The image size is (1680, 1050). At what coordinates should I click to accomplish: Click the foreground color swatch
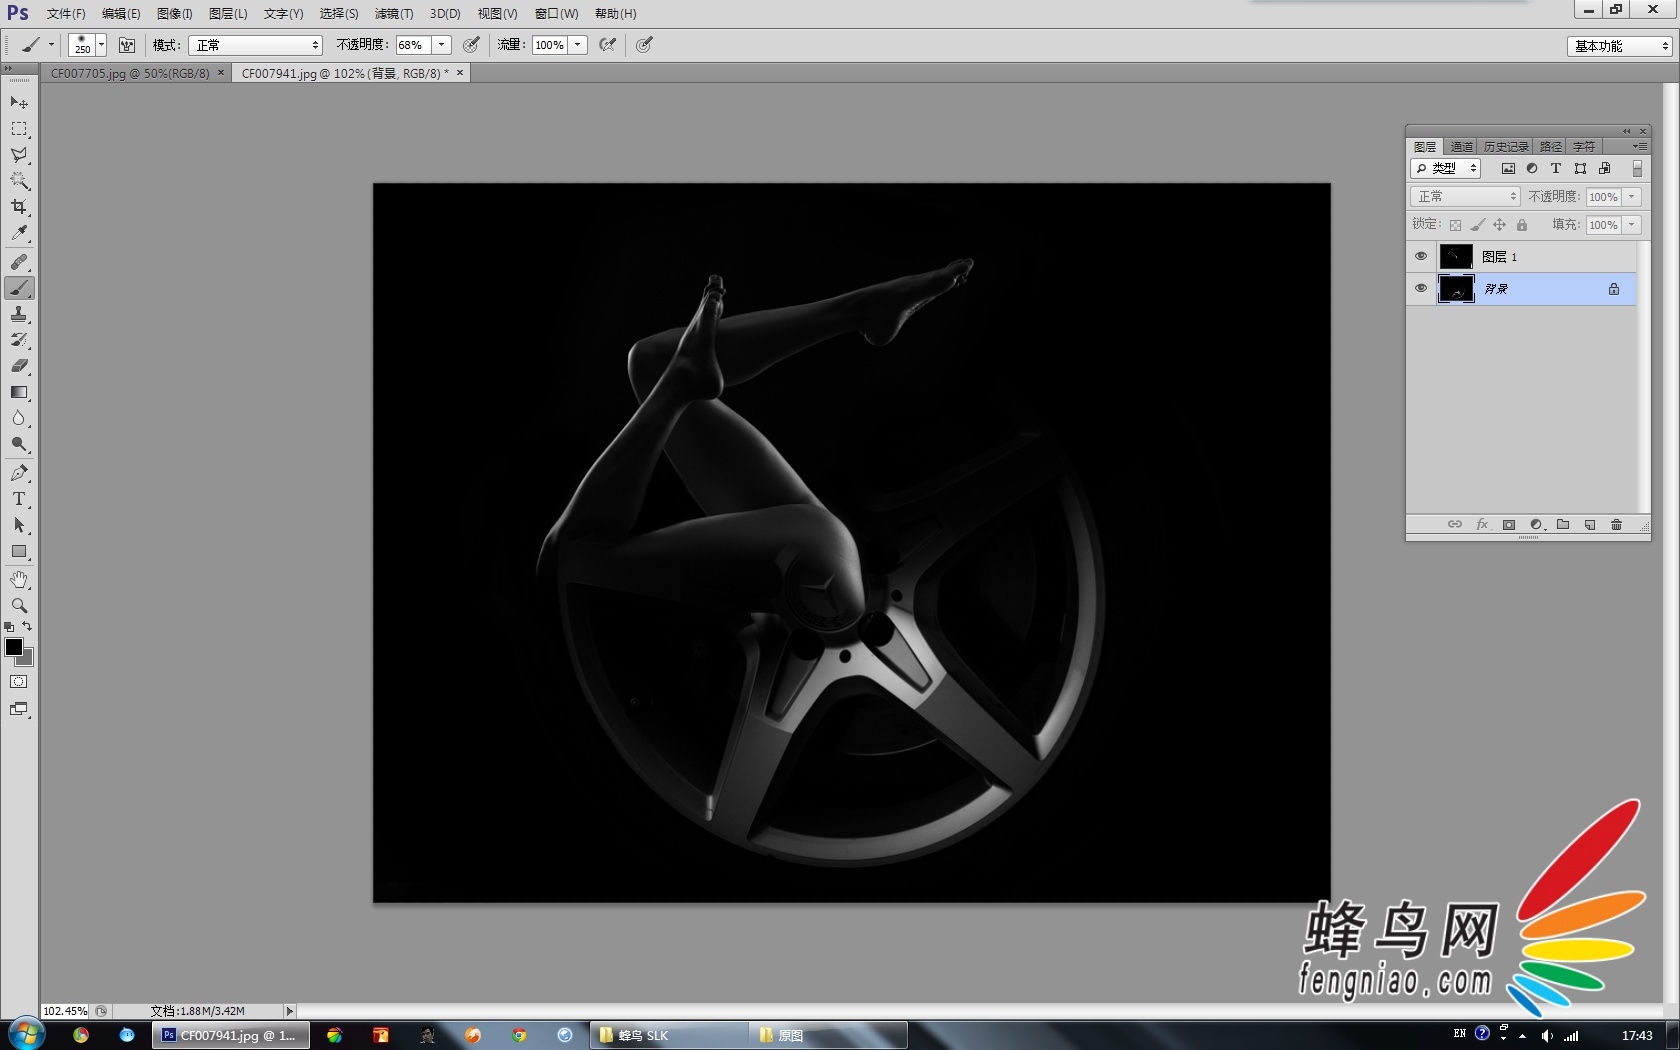14,647
